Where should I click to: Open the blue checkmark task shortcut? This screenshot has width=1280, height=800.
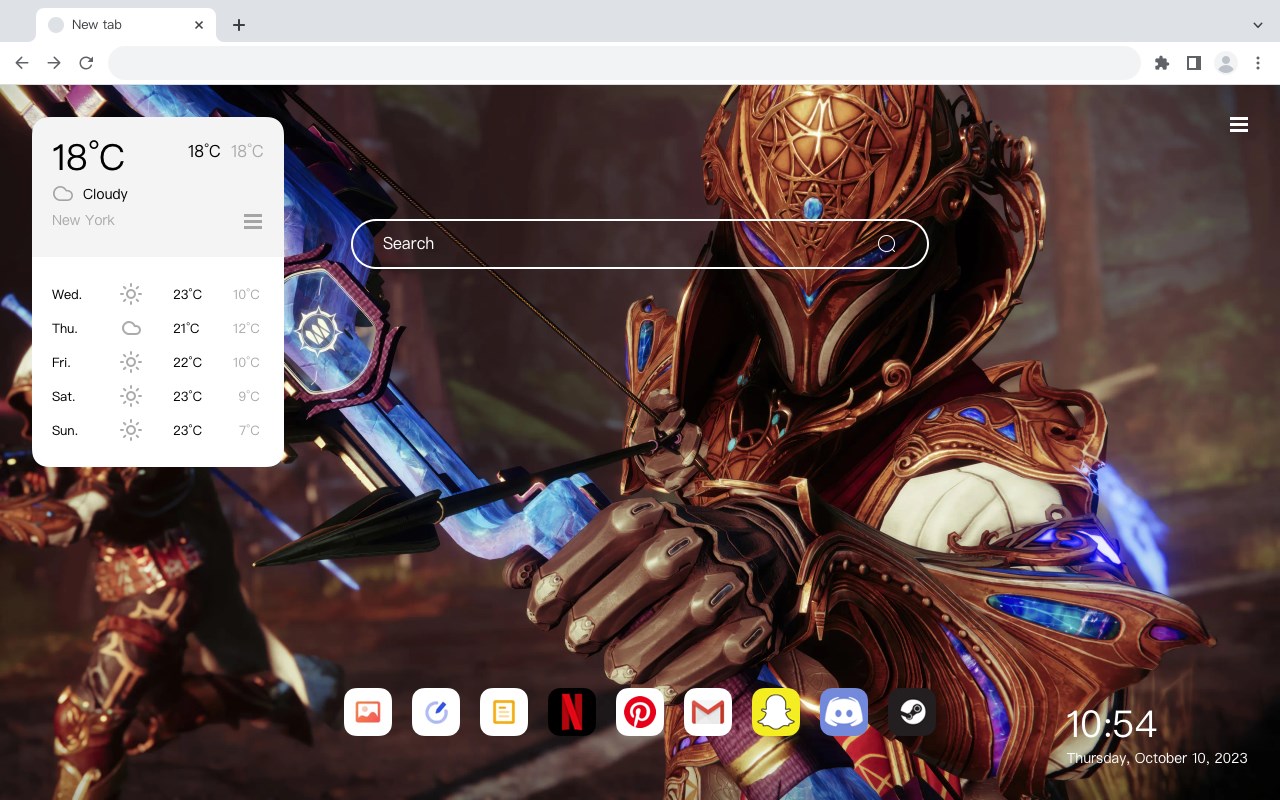pos(436,712)
